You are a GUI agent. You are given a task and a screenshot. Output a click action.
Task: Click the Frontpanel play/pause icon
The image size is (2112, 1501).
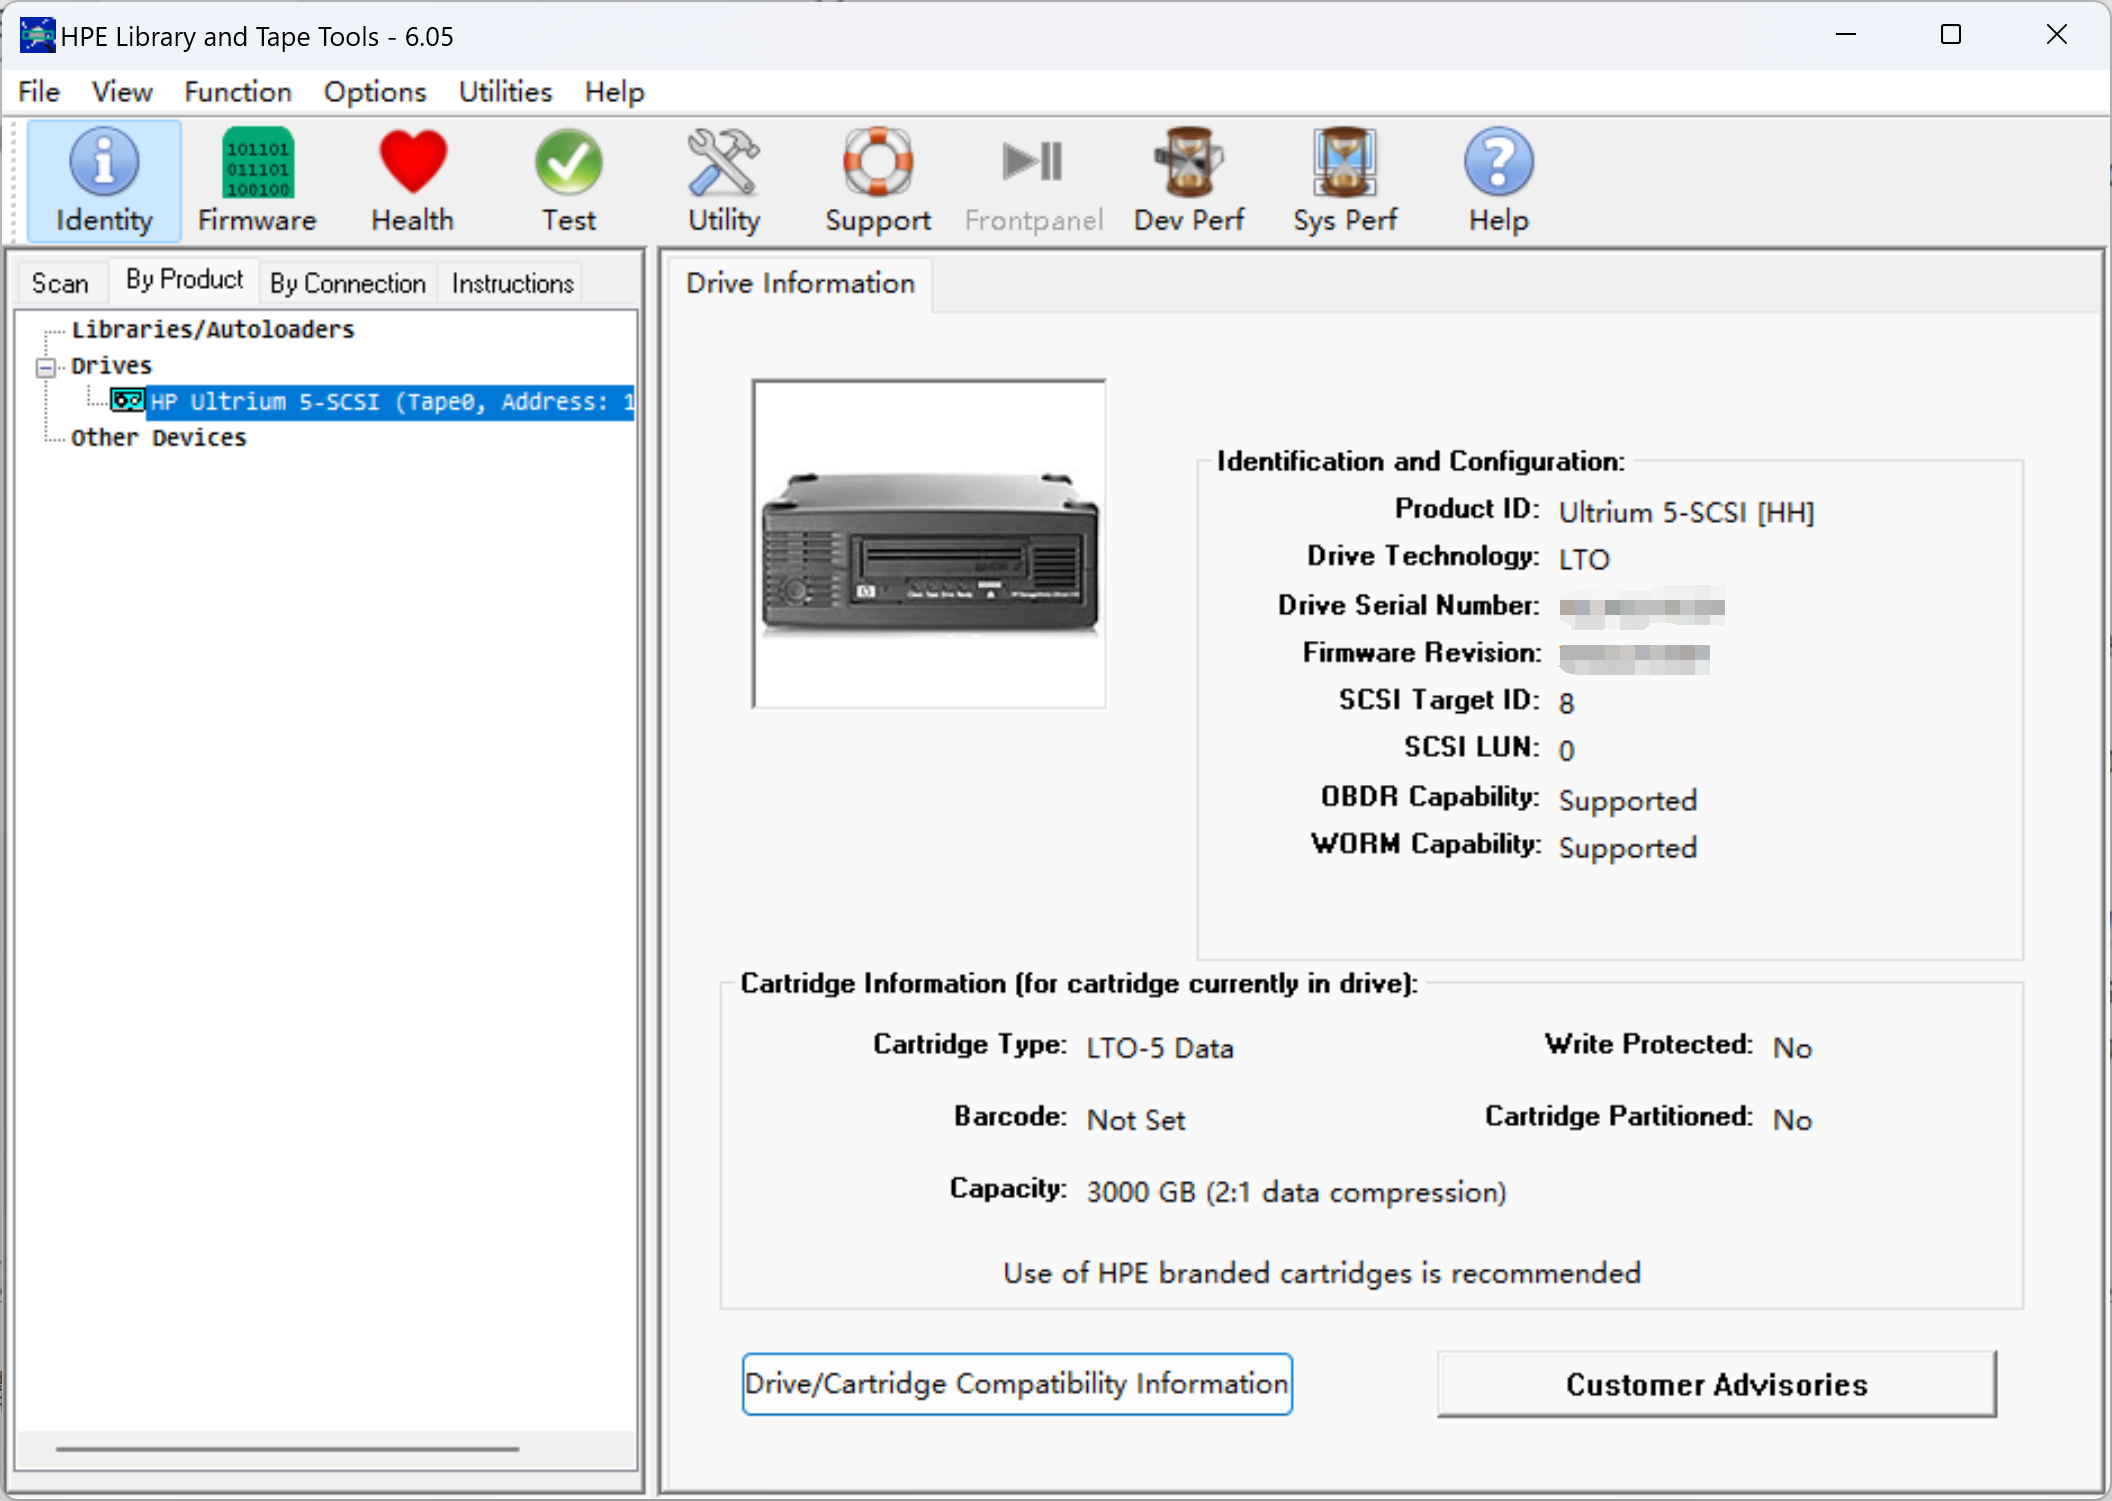(x=1034, y=181)
